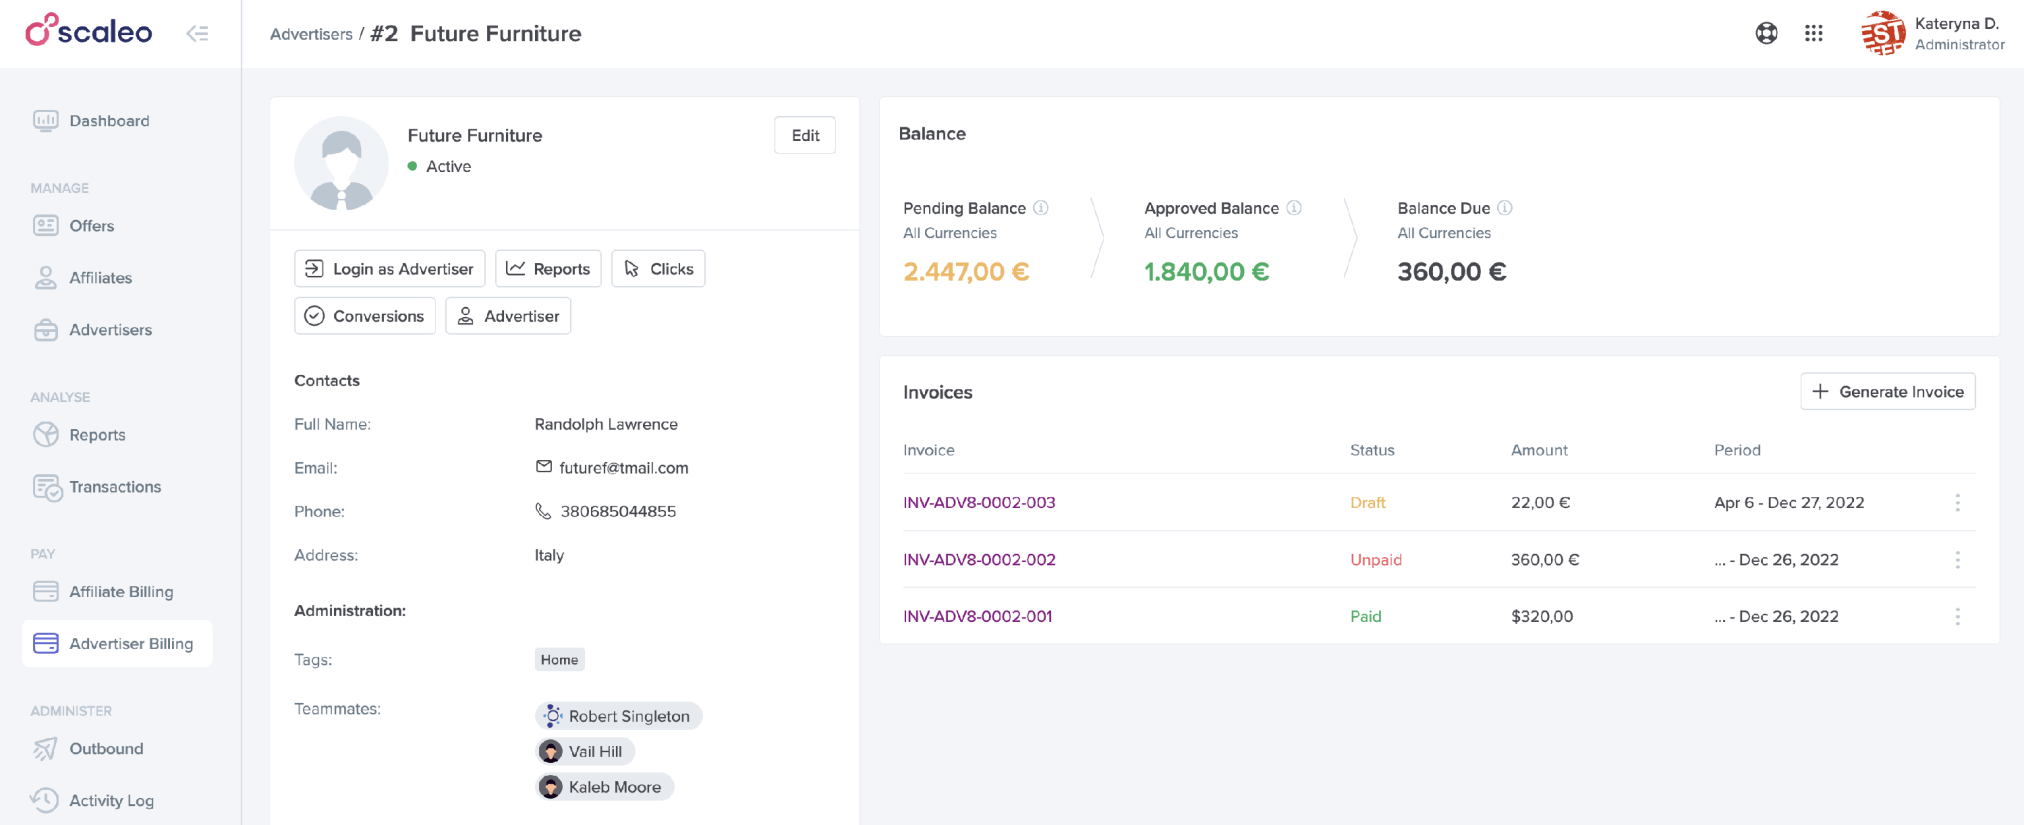This screenshot has width=2024, height=825.
Task: Click the envelope icon next to the email
Action: 544,467
